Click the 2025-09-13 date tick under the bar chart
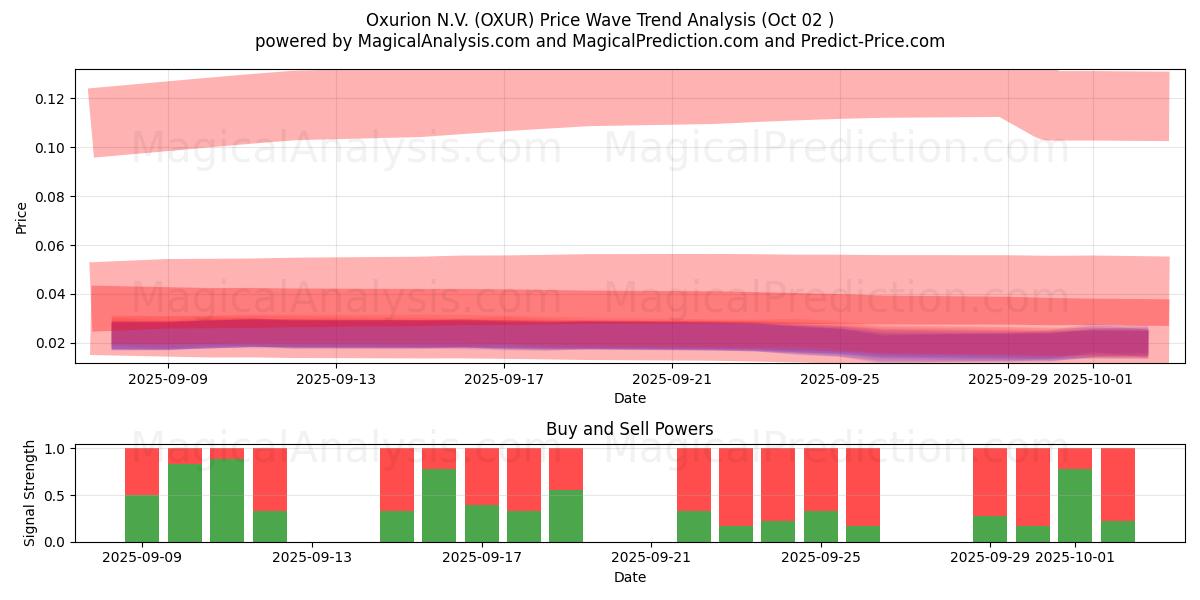 [x=312, y=558]
